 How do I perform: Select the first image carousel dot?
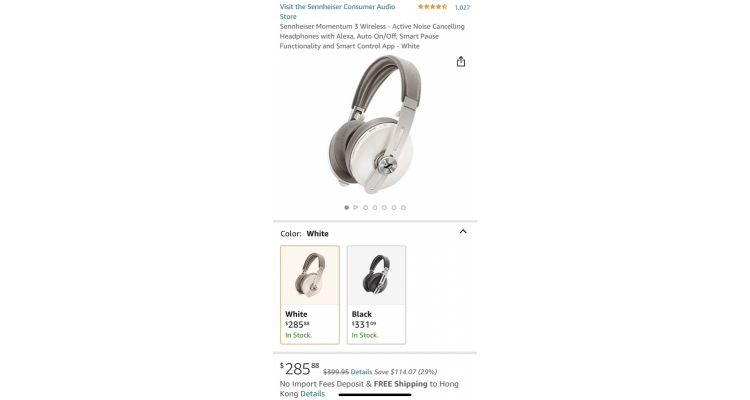(x=346, y=208)
